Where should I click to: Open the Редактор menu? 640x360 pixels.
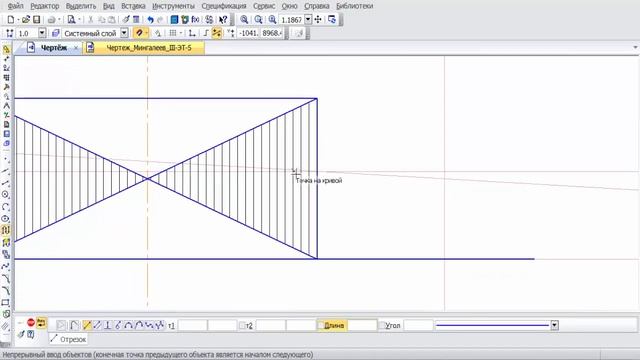45,6
